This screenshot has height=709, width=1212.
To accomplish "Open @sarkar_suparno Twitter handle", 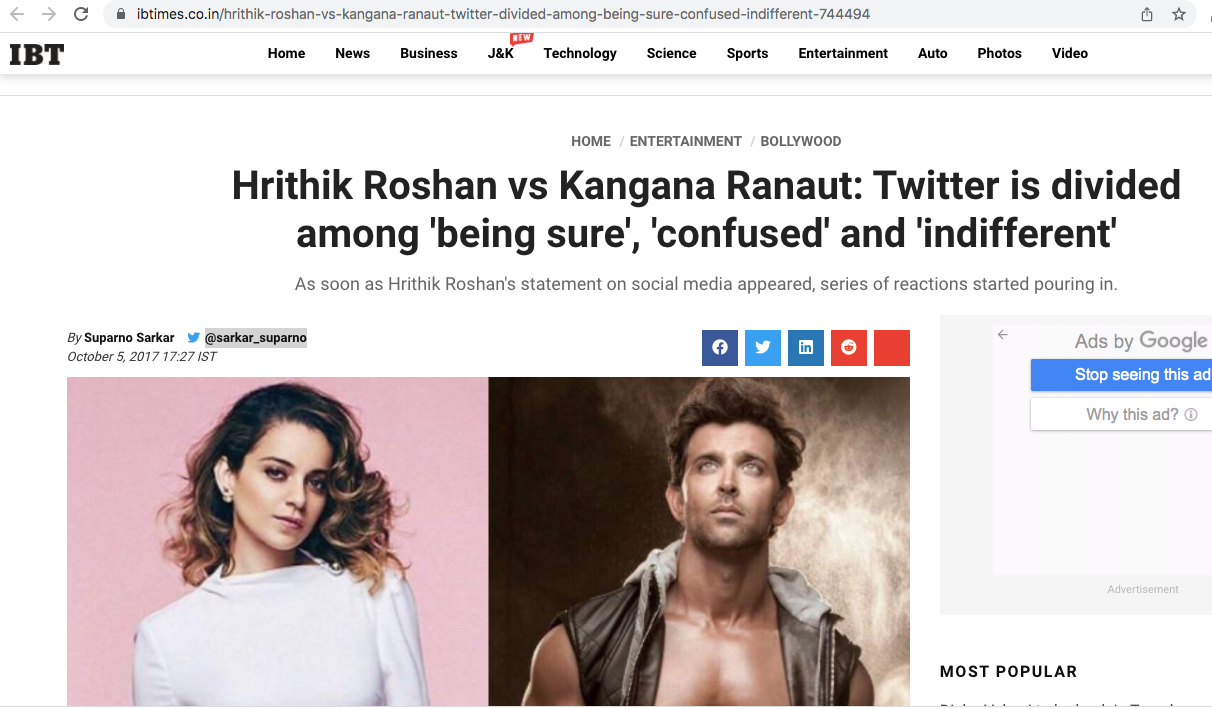I will [255, 338].
